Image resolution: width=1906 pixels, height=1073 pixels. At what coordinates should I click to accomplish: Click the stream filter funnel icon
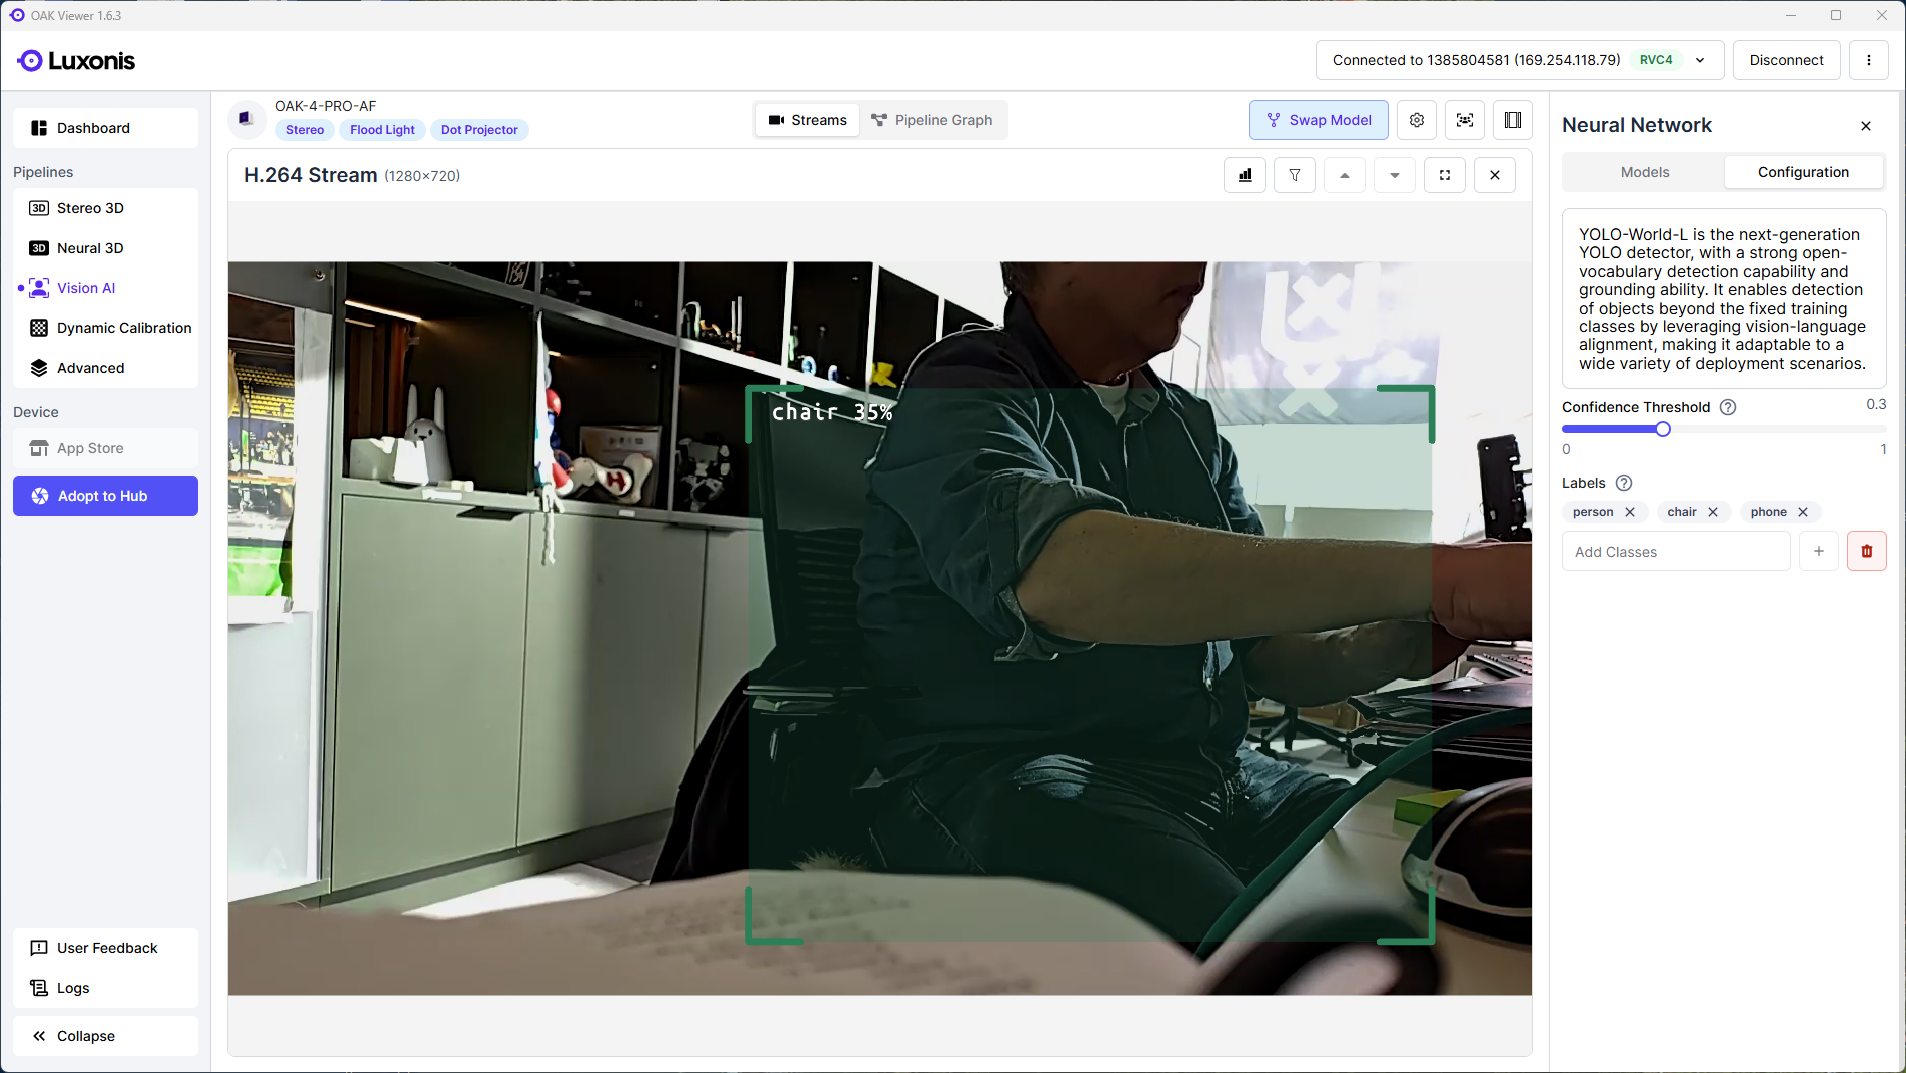click(1295, 175)
